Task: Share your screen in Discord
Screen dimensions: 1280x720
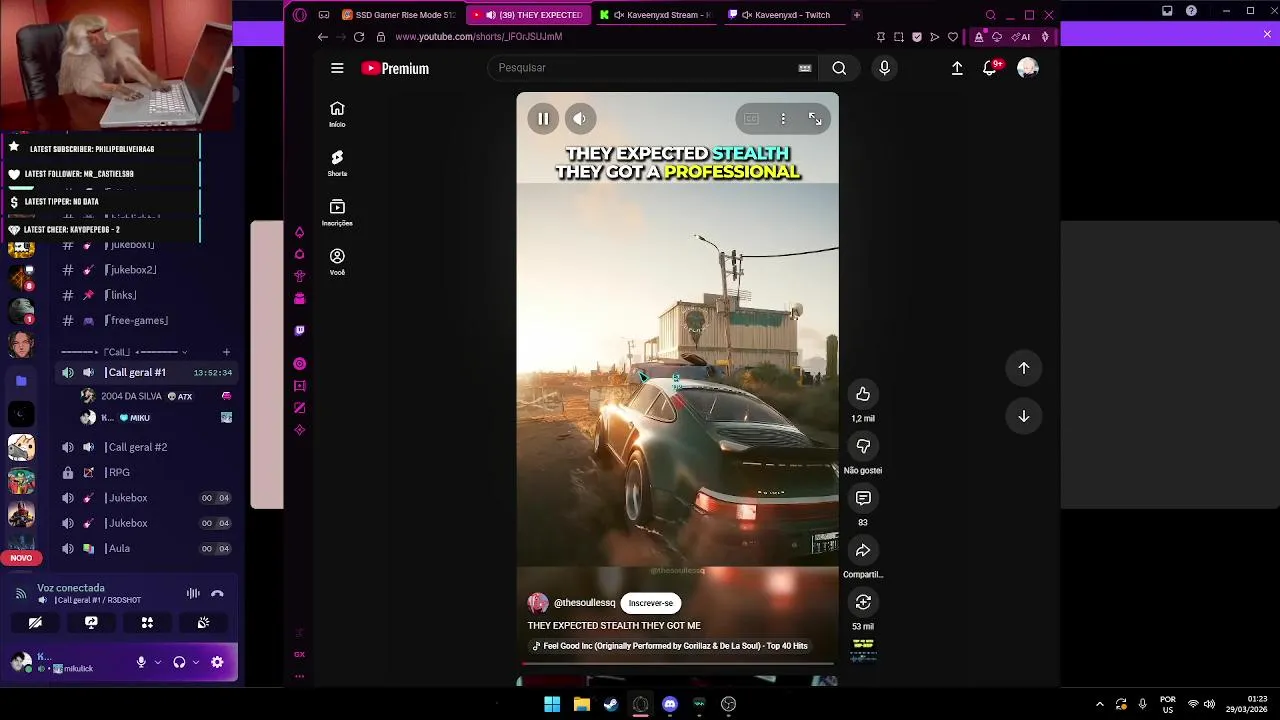Action: tap(91, 623)
